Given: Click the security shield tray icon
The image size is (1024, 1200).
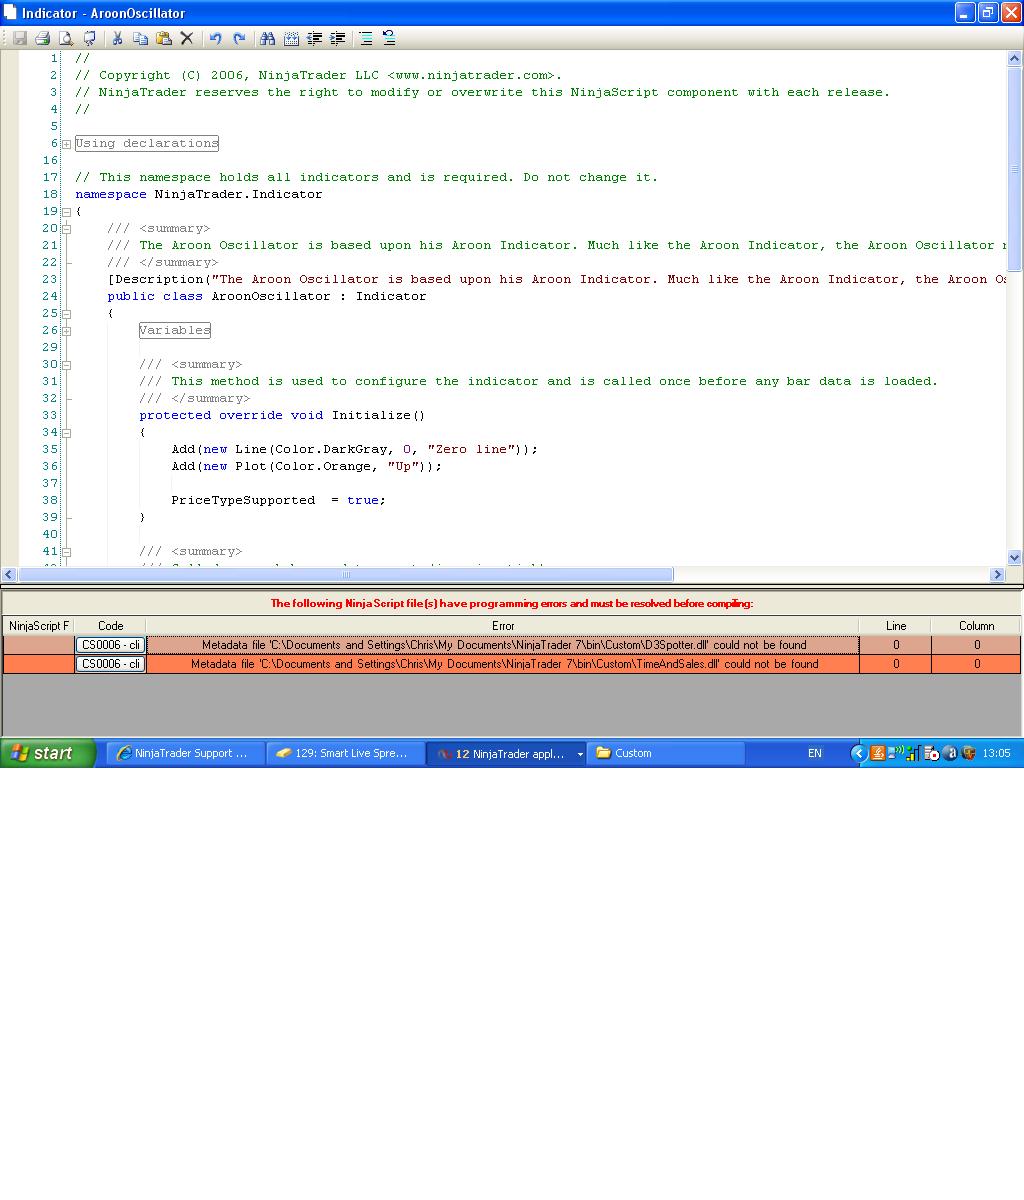Looking at the screenshot, I should [968, 753].
